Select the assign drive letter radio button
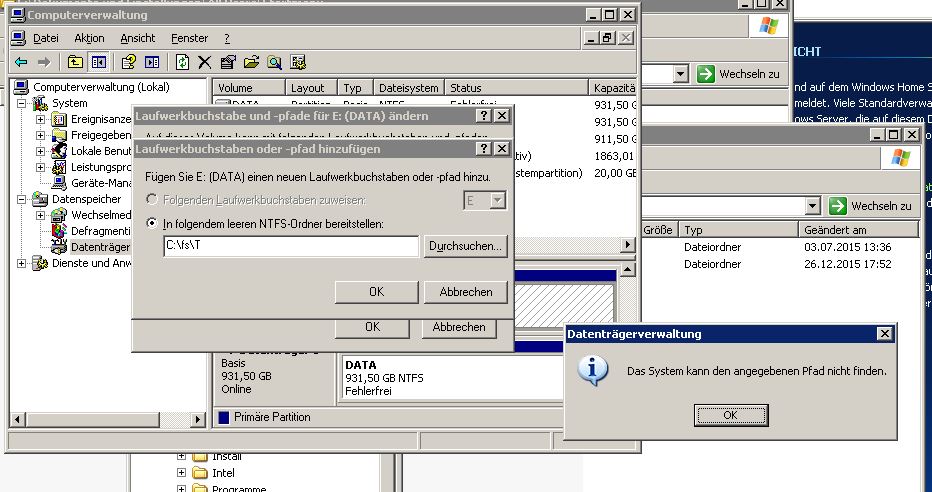This screenshot has width=932, height=492. 153,201
